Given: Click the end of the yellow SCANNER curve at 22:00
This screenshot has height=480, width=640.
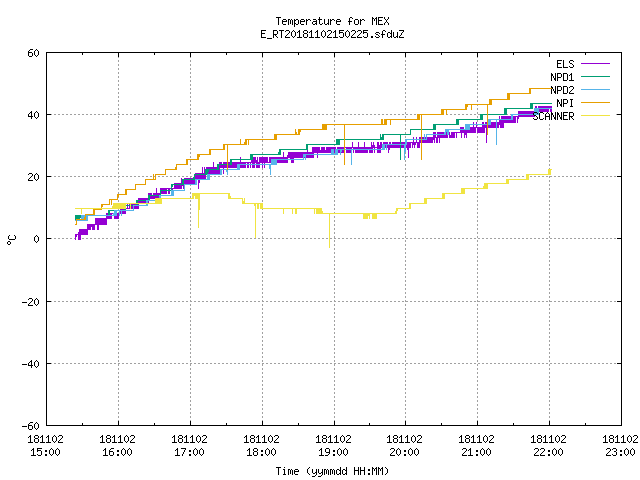Looking at the screenshot, I should point(550,171).
